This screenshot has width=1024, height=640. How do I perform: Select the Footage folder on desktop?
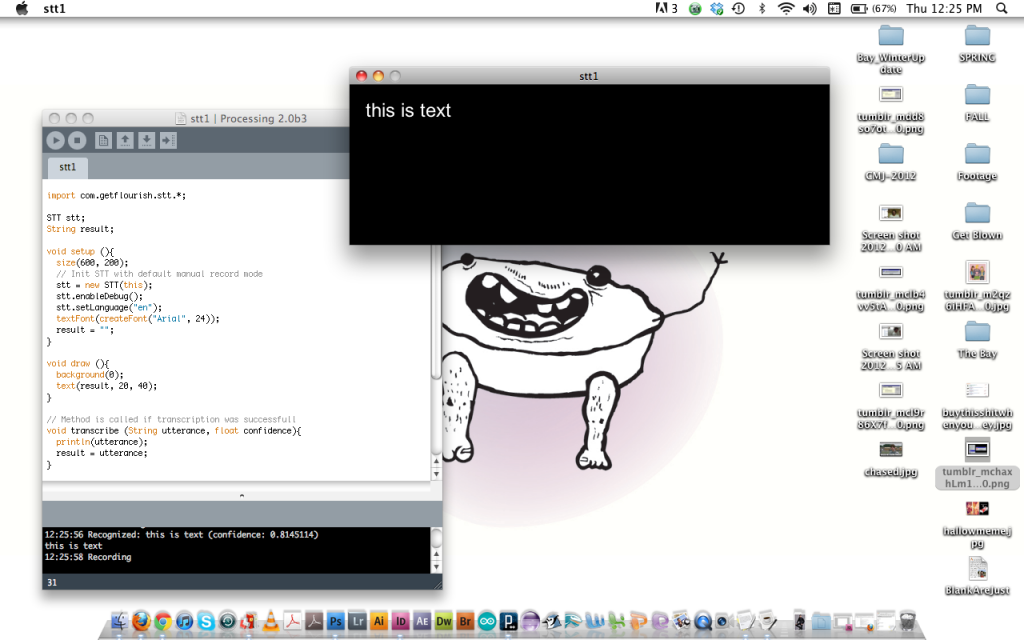[x=977, y=162]
